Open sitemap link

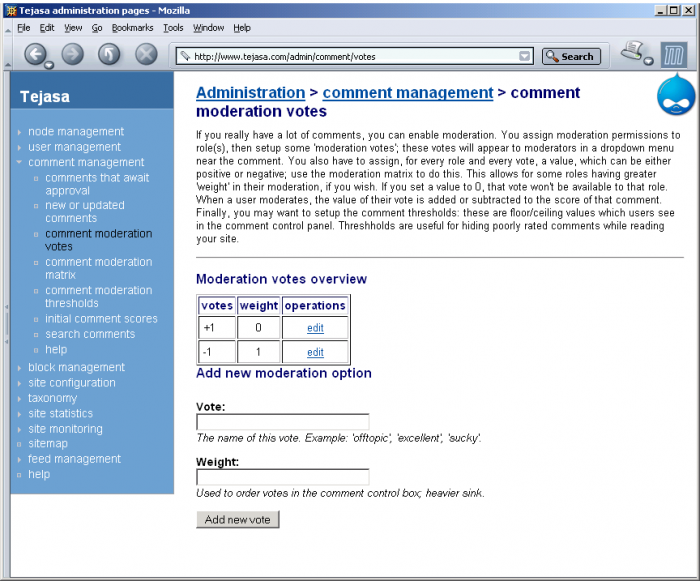(48, 443)
